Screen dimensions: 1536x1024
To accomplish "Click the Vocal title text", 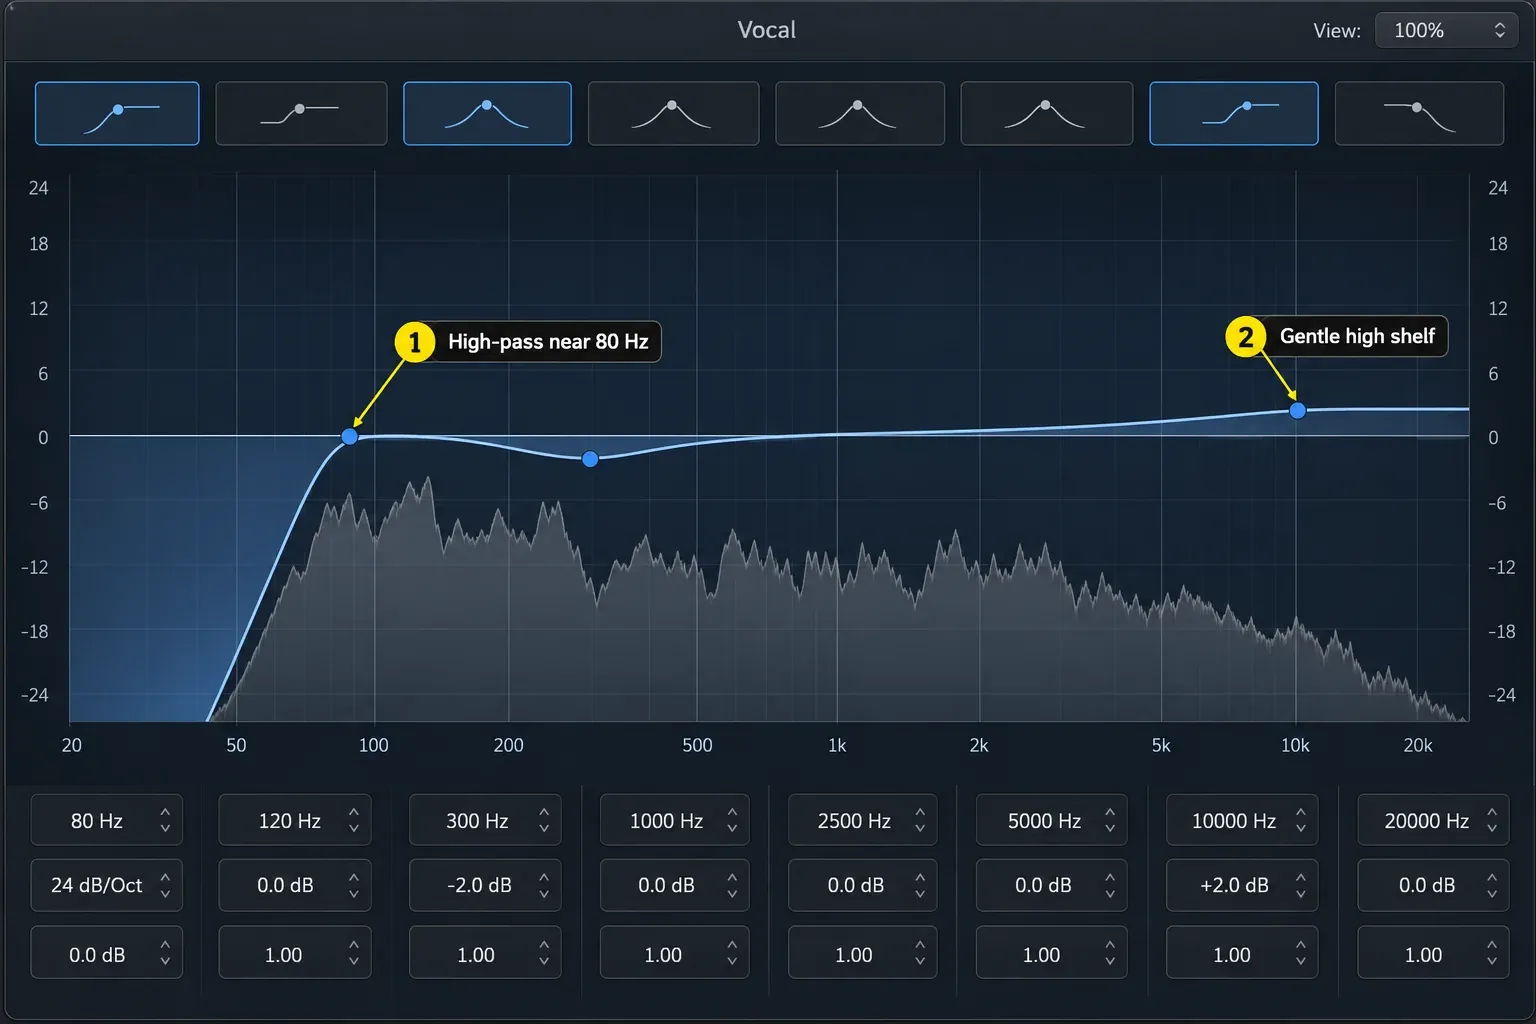I will click(x=767, y=30).
